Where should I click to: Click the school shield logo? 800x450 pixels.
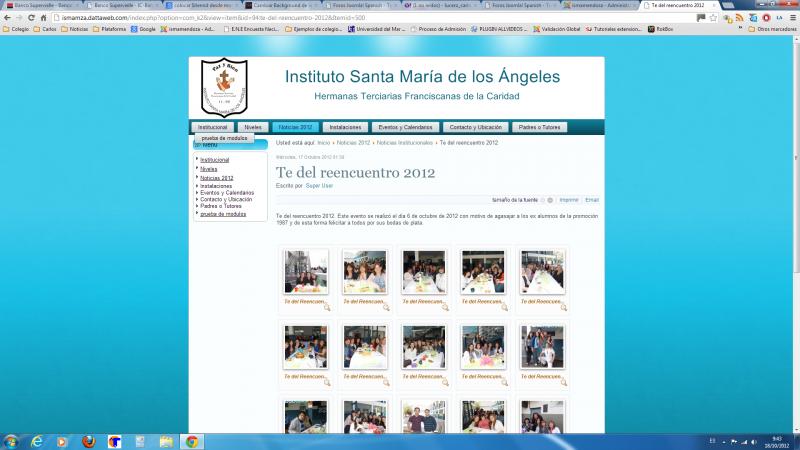point(224,87)
